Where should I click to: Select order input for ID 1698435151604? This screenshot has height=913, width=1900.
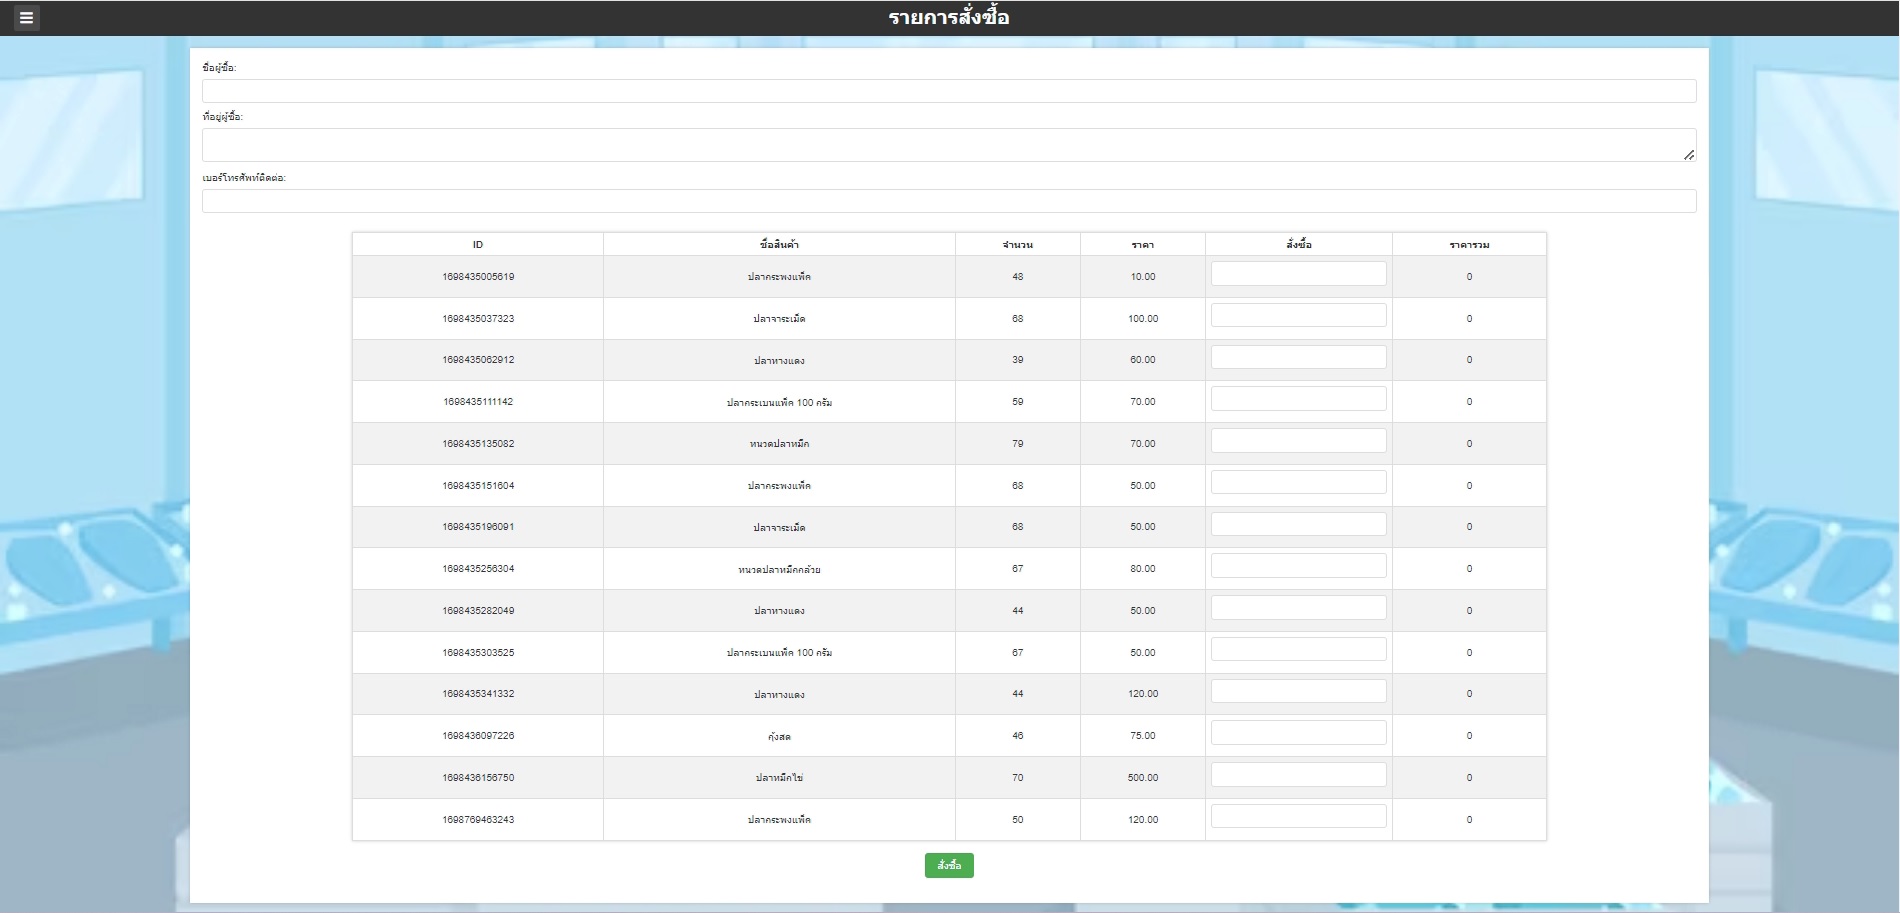click(x=1298, y=483)
